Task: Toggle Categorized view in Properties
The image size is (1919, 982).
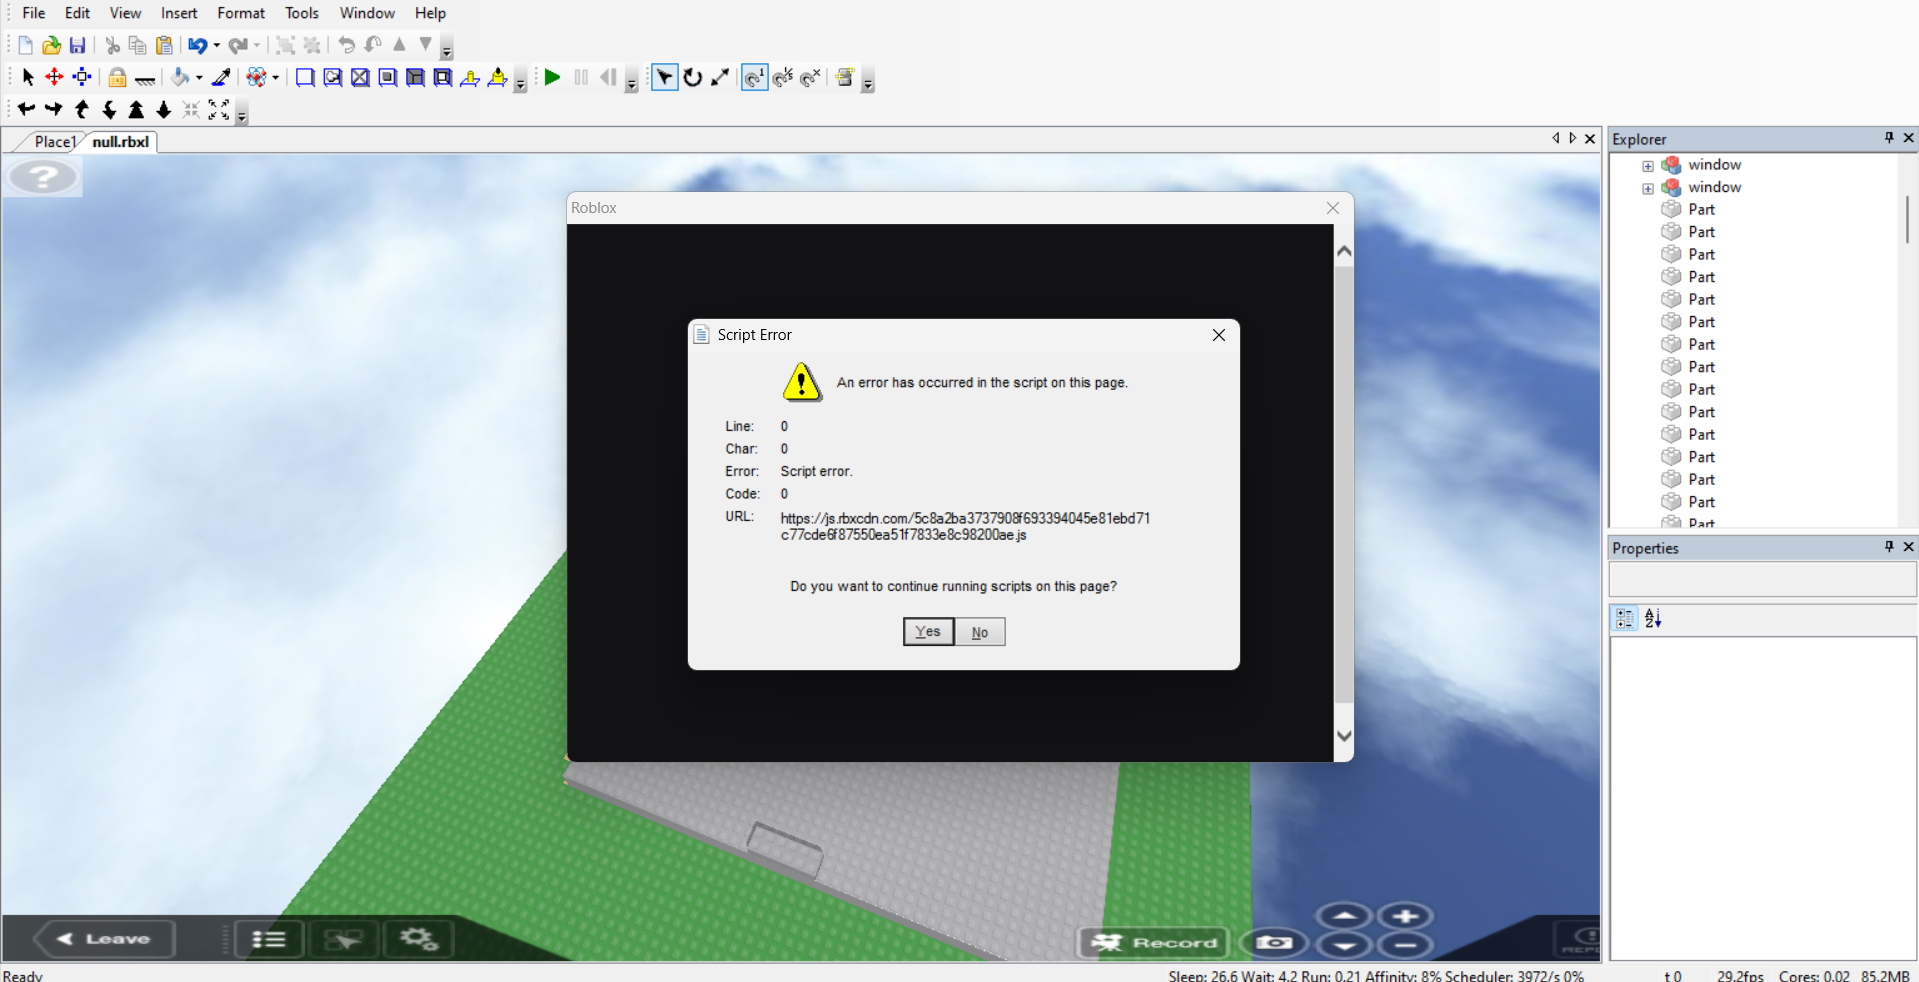Action: 1625,619
